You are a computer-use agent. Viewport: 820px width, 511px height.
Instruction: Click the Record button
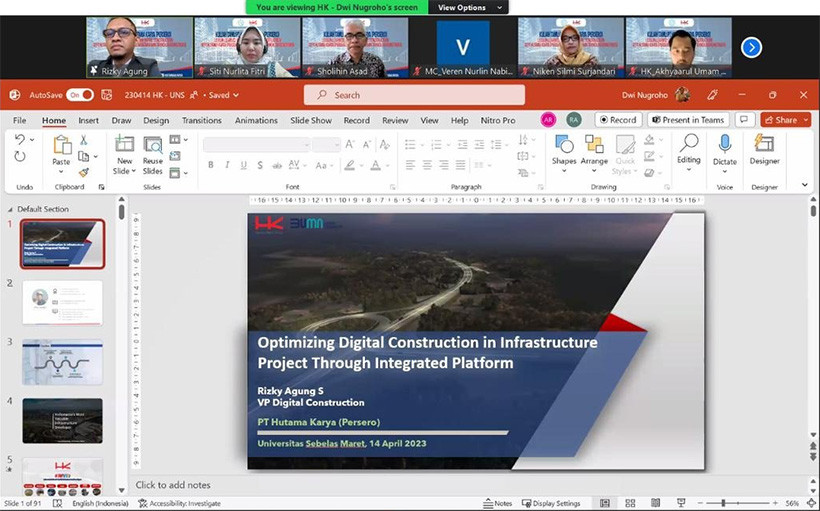pyautogui.click(x=618, y=120)
